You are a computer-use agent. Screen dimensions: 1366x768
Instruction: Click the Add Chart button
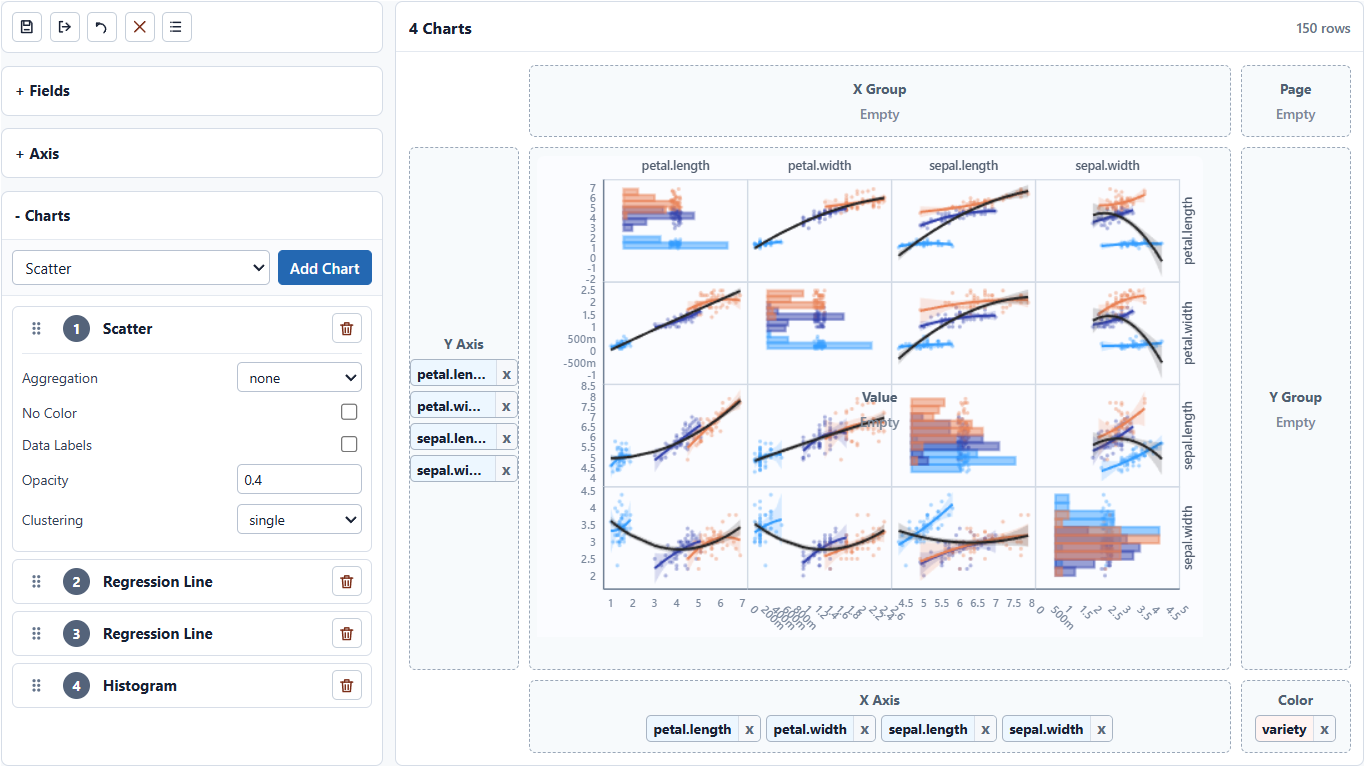tap(325, 268)
